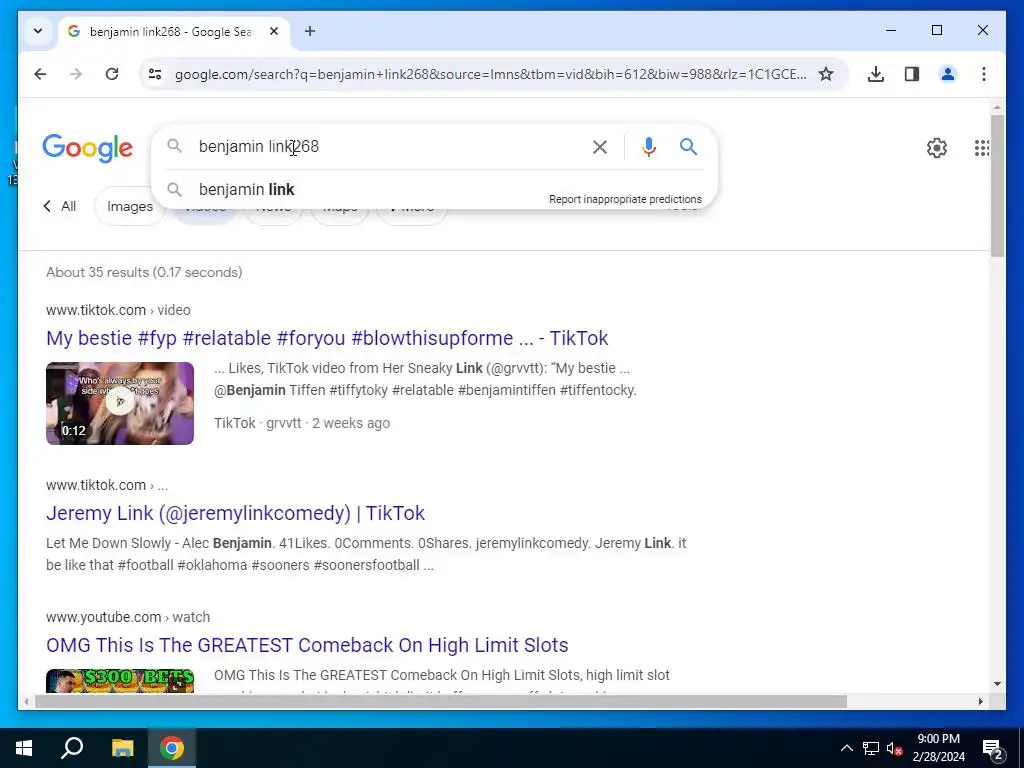Click 'TikTok · grvvtt · 2 weeks ago' text
Viewport: 1024px width, 768px height.
pos(302,423)
